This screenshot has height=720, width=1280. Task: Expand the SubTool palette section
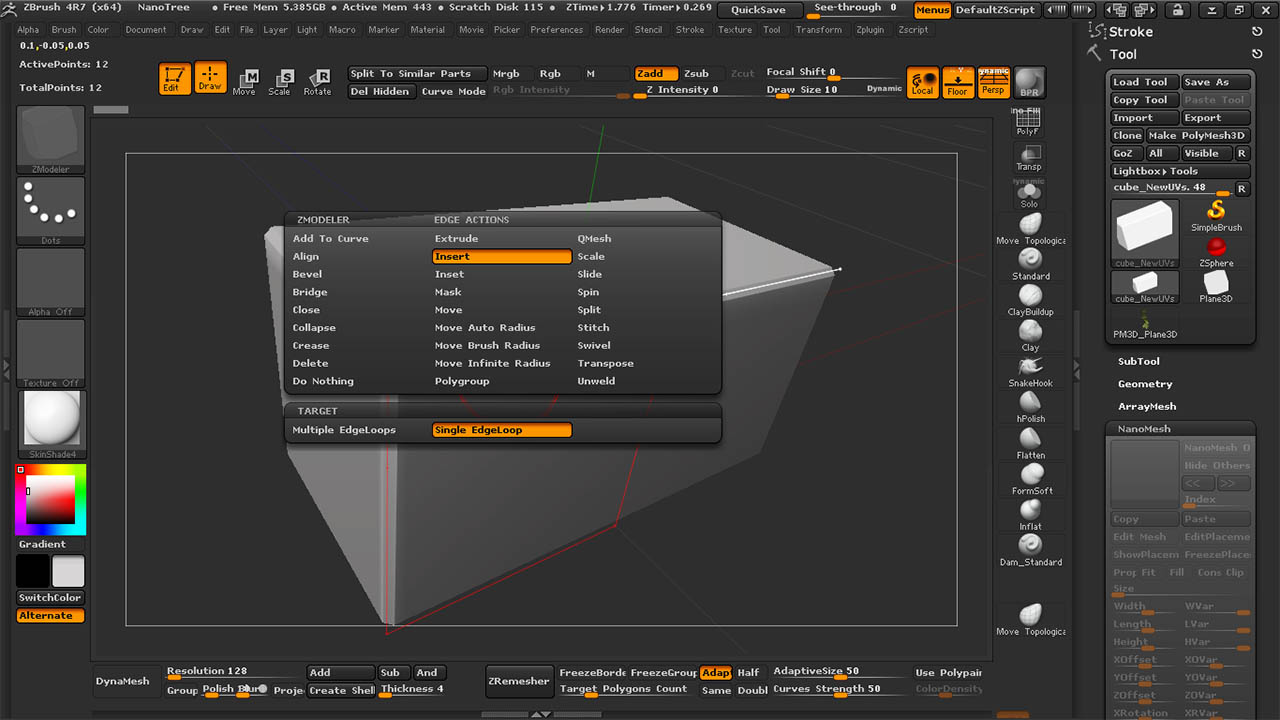[x=1138, y=361]
